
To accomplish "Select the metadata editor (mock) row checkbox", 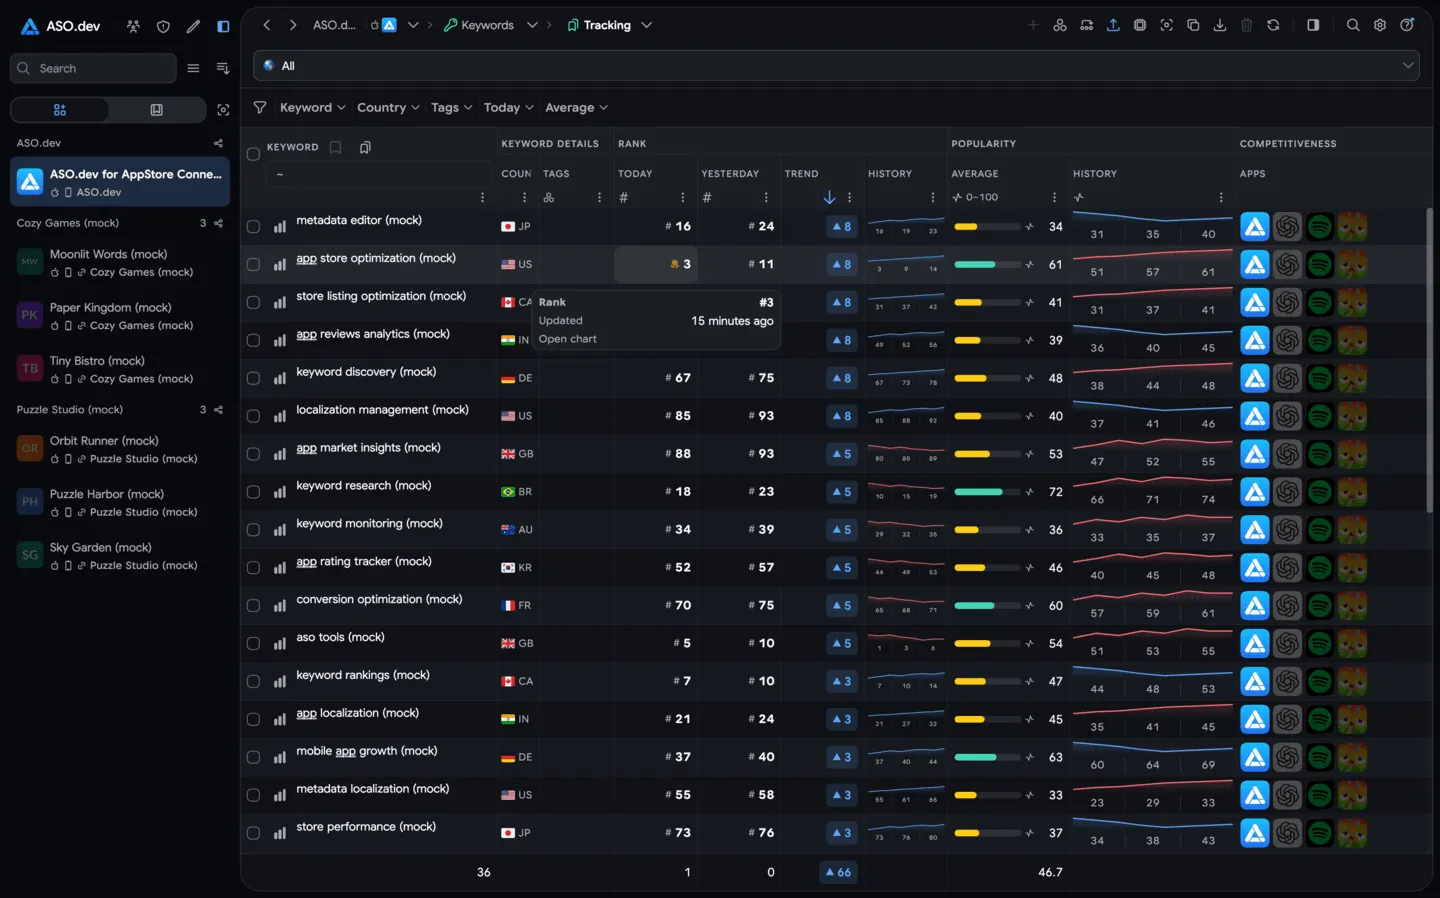I will pos(253,227).
